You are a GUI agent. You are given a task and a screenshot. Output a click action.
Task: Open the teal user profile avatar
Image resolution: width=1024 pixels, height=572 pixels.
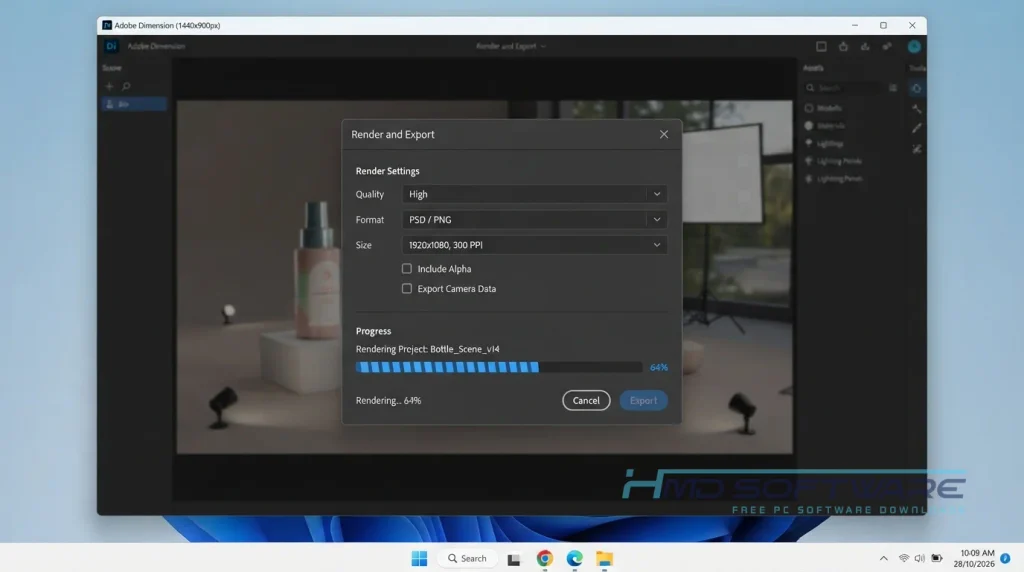[914, 46]
